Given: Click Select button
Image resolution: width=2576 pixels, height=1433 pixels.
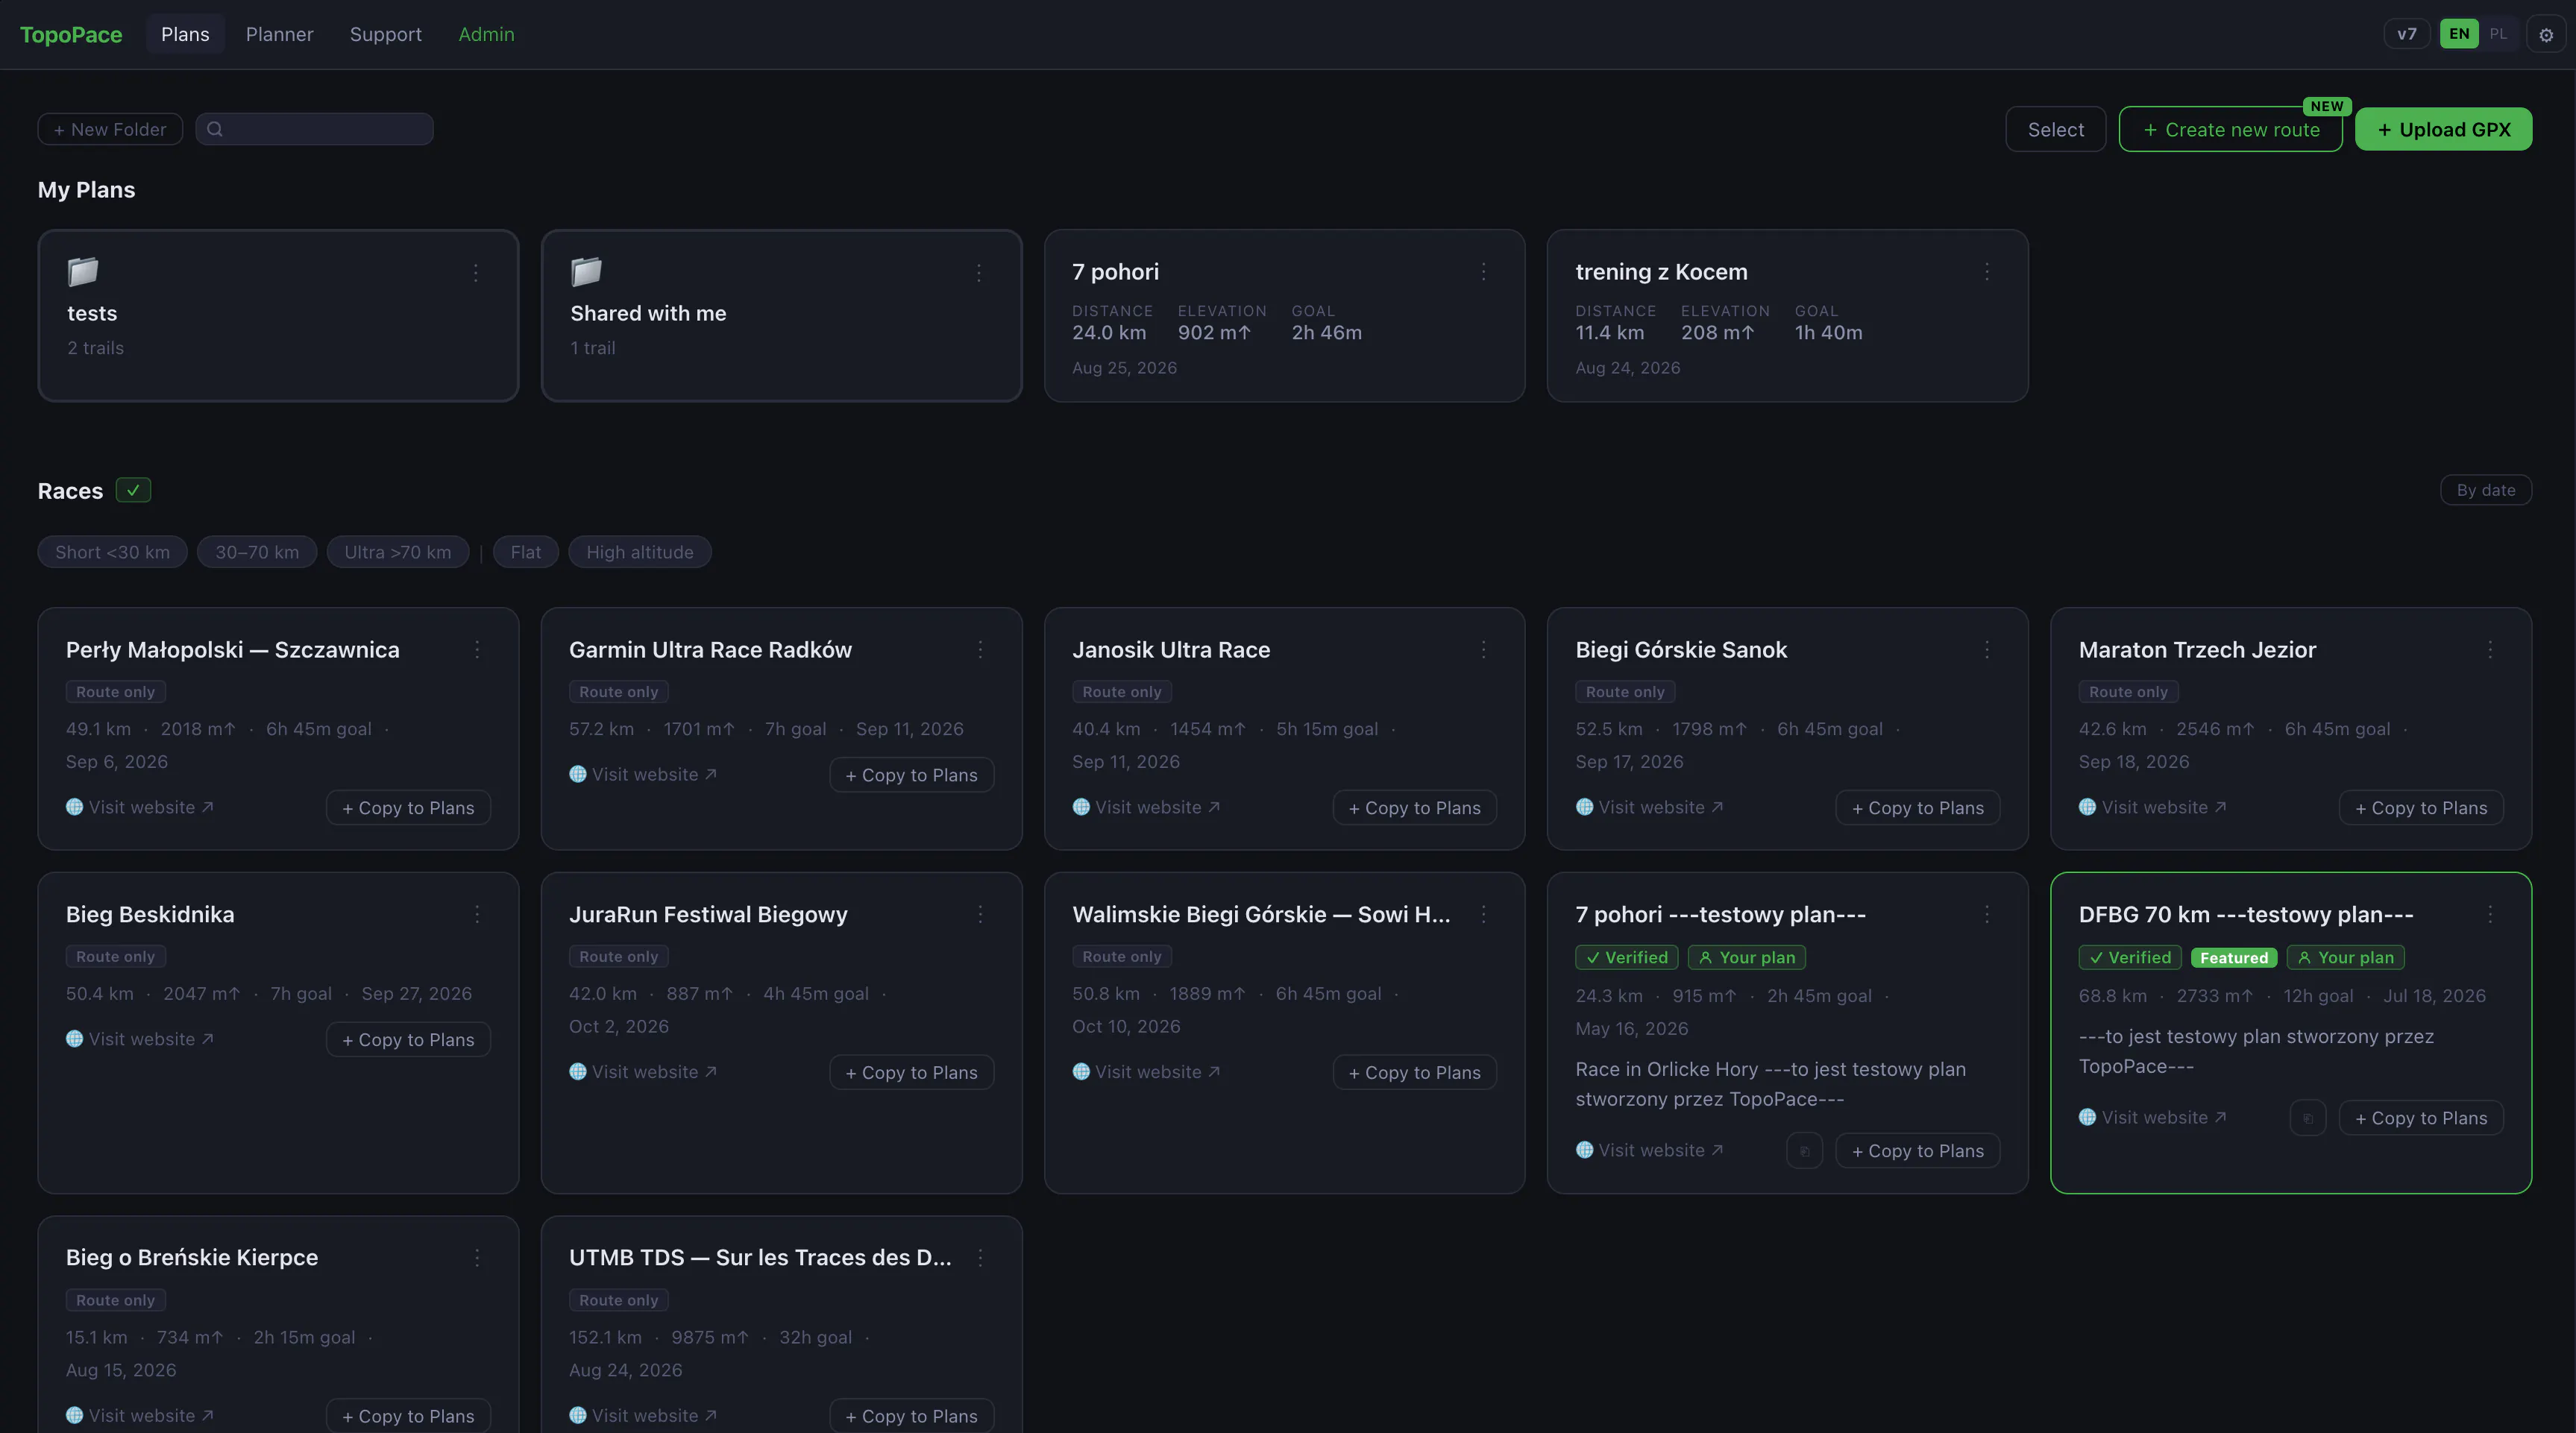Looking at the screenshot, I should 2056,129.
